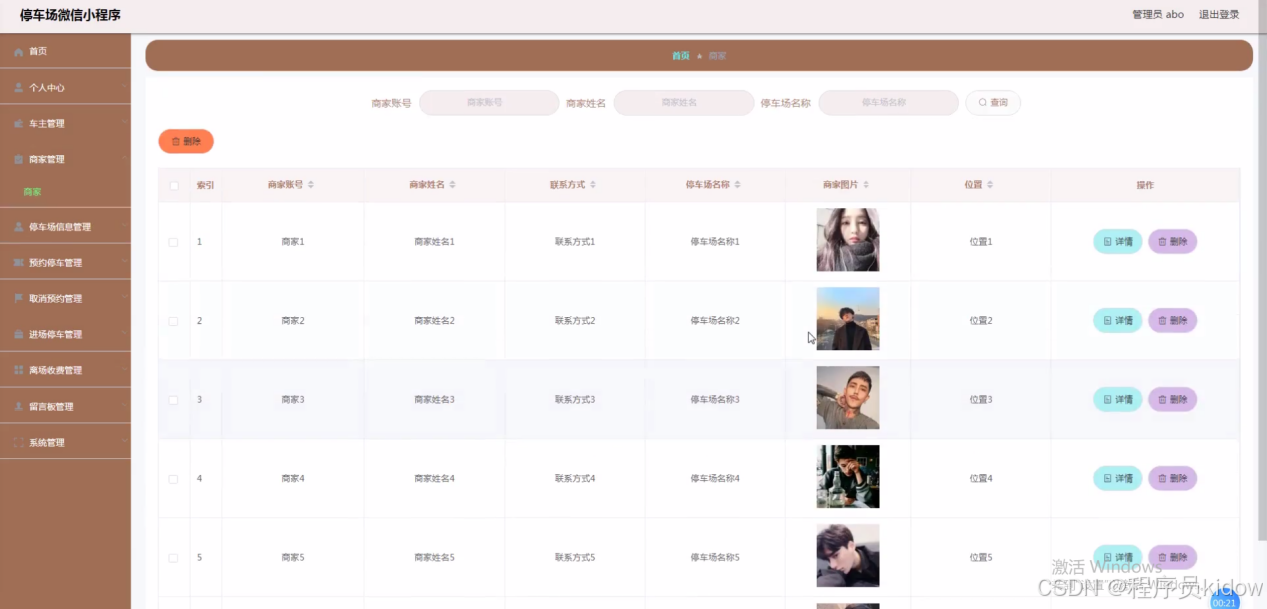Viewport: 1267px width, 609px height.
Task: Click the icon beside 商家管理 menu
Action: click(x=19, y=159)
